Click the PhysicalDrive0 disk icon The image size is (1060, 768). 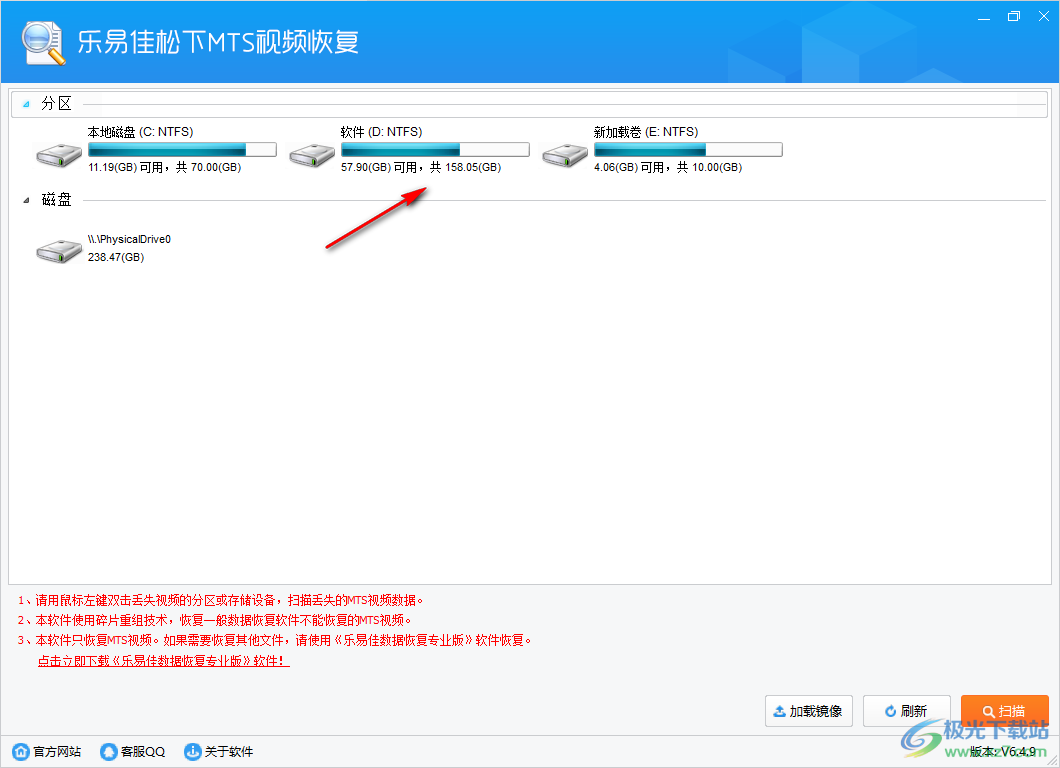pos(59,251)
